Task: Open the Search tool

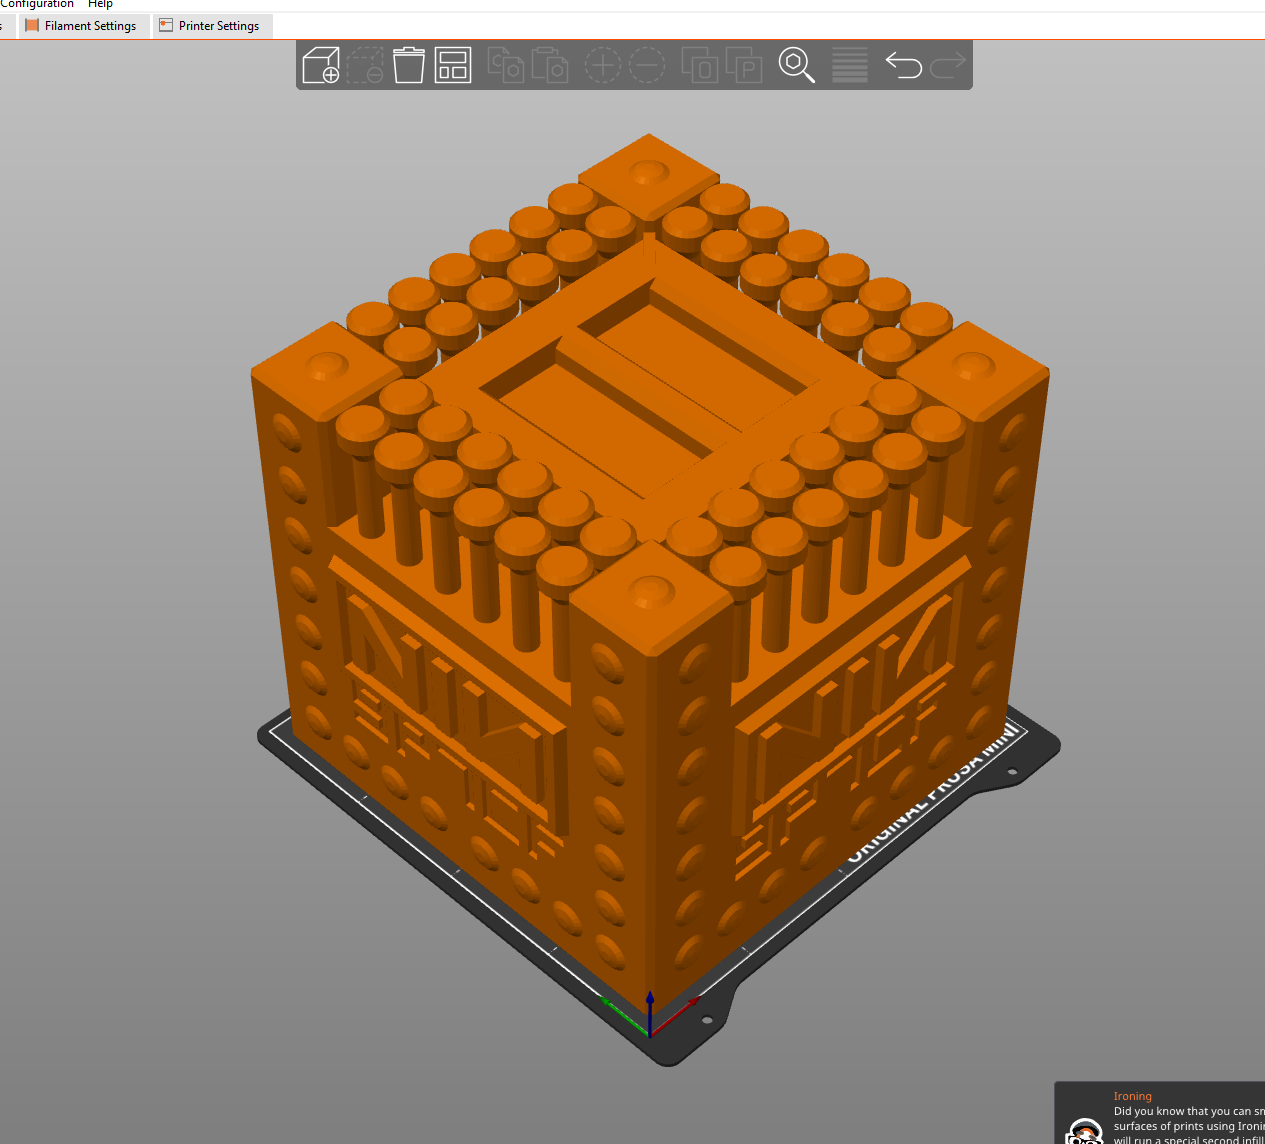Action: [x=796, y=64]
